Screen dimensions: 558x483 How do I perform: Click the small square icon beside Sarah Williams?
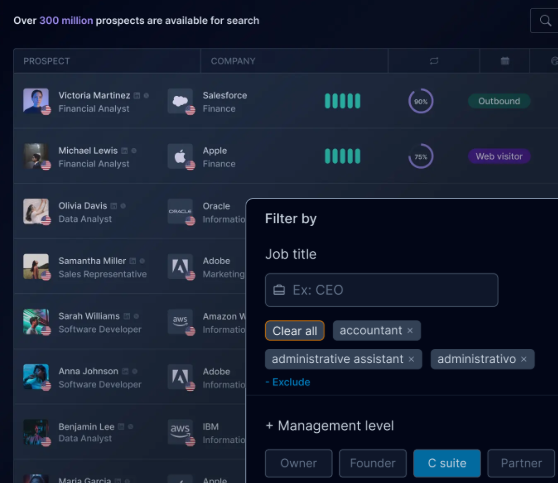point(127,316)
